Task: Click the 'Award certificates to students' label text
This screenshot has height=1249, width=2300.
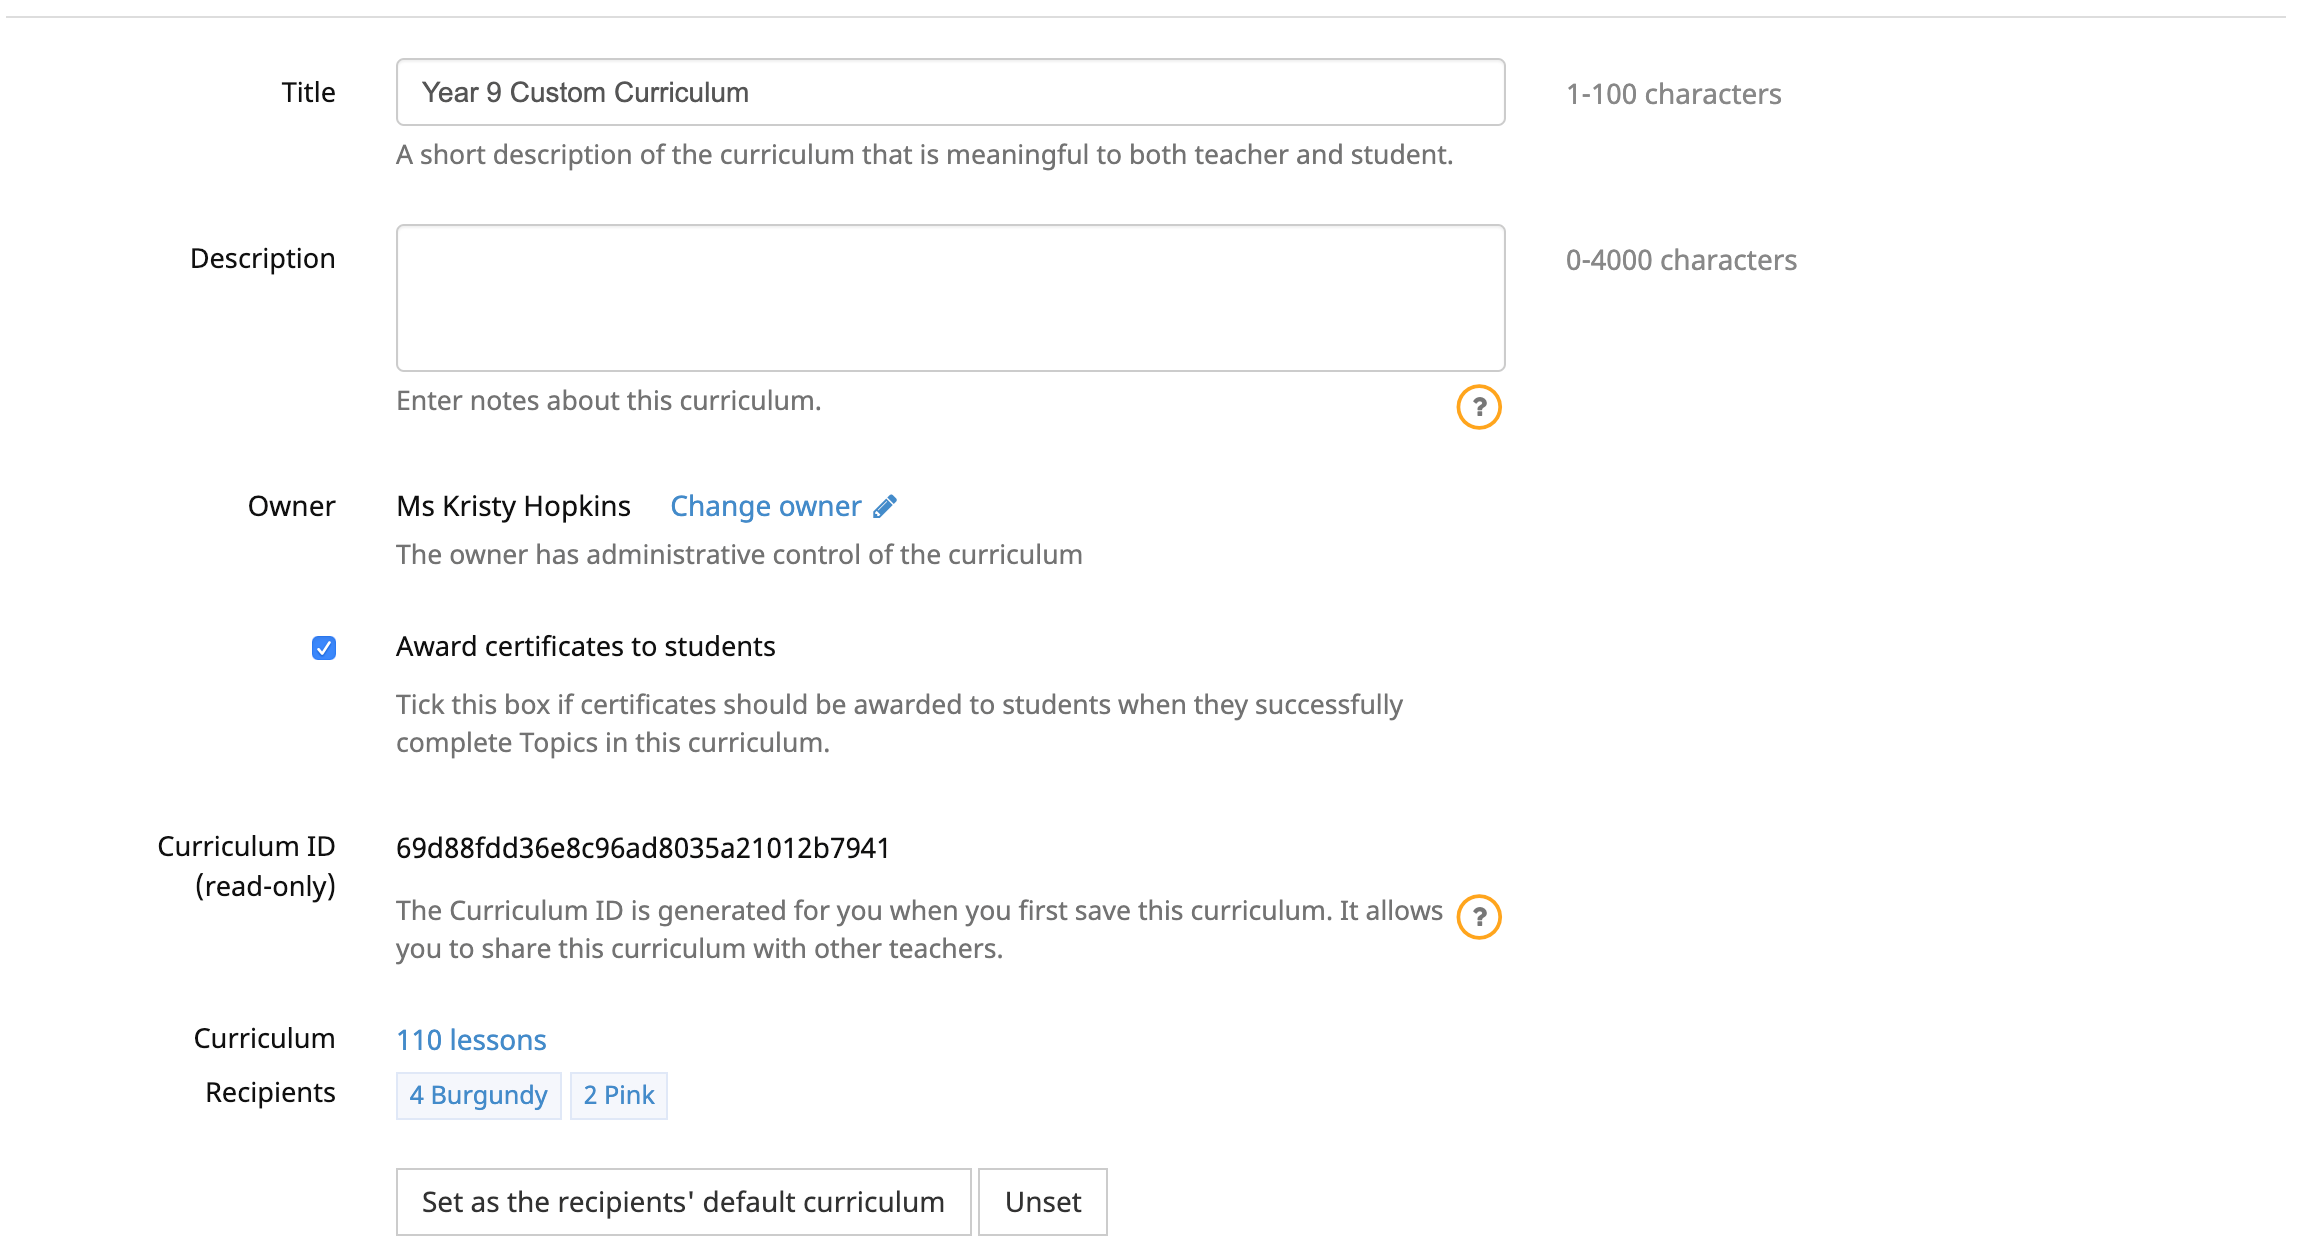Action: point(585,647)
